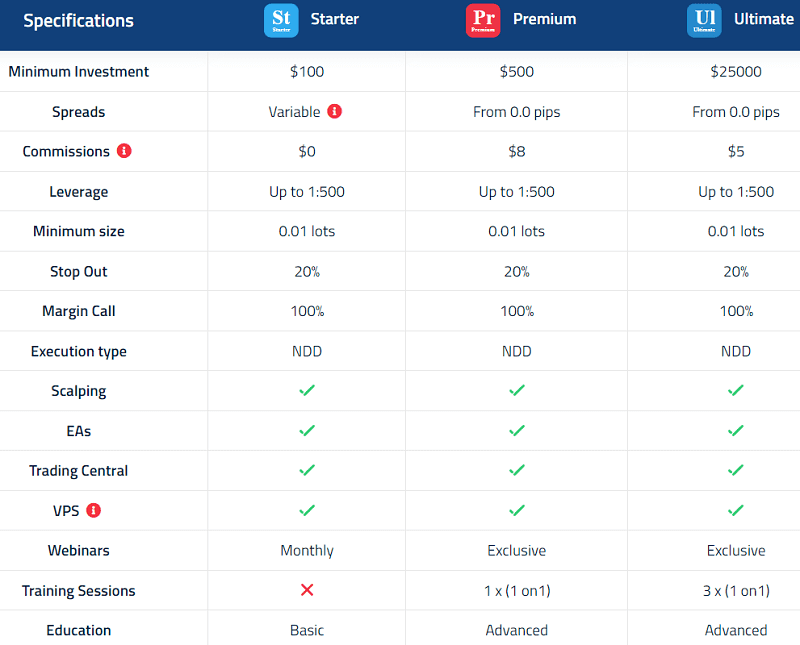Click the Execution type row label
The width and height of the screenshot is (800, 645).
[79, 352]
